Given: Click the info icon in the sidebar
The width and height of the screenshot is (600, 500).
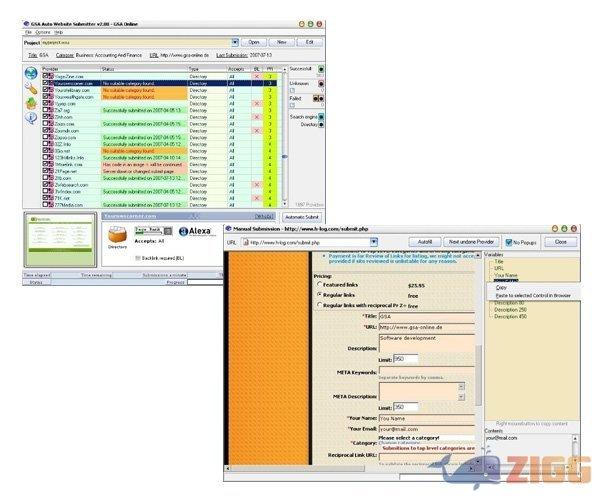Looking at the screenshot, I should (x=31, y=118).
